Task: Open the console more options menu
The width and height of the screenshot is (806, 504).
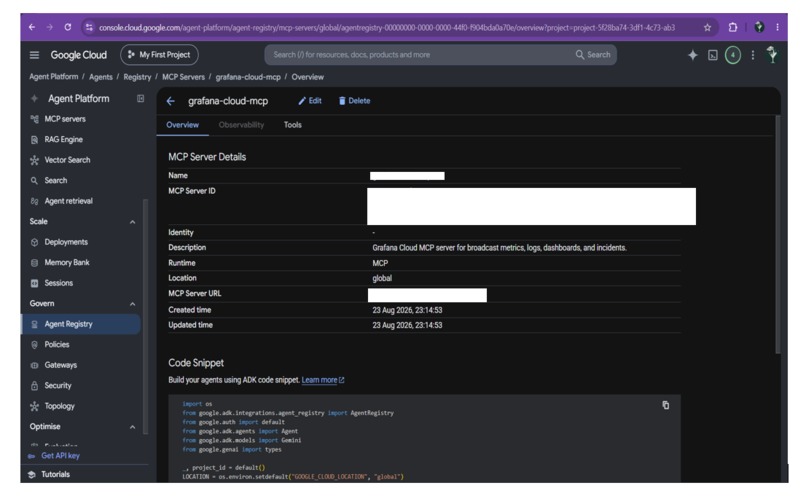Action: 753,55
